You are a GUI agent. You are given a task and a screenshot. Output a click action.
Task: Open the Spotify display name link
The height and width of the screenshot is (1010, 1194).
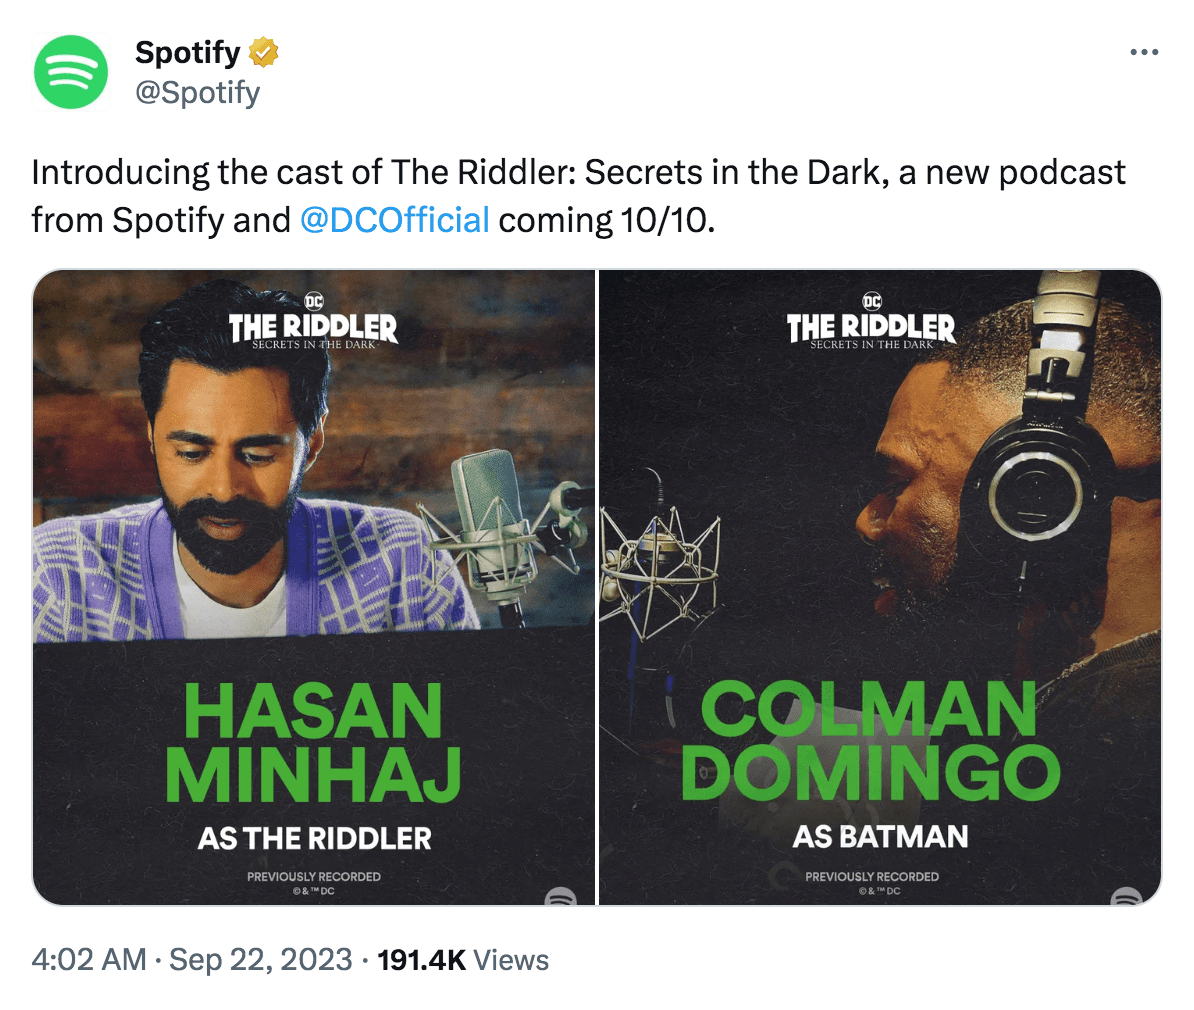pyautogui.click(x=187, y=52)
